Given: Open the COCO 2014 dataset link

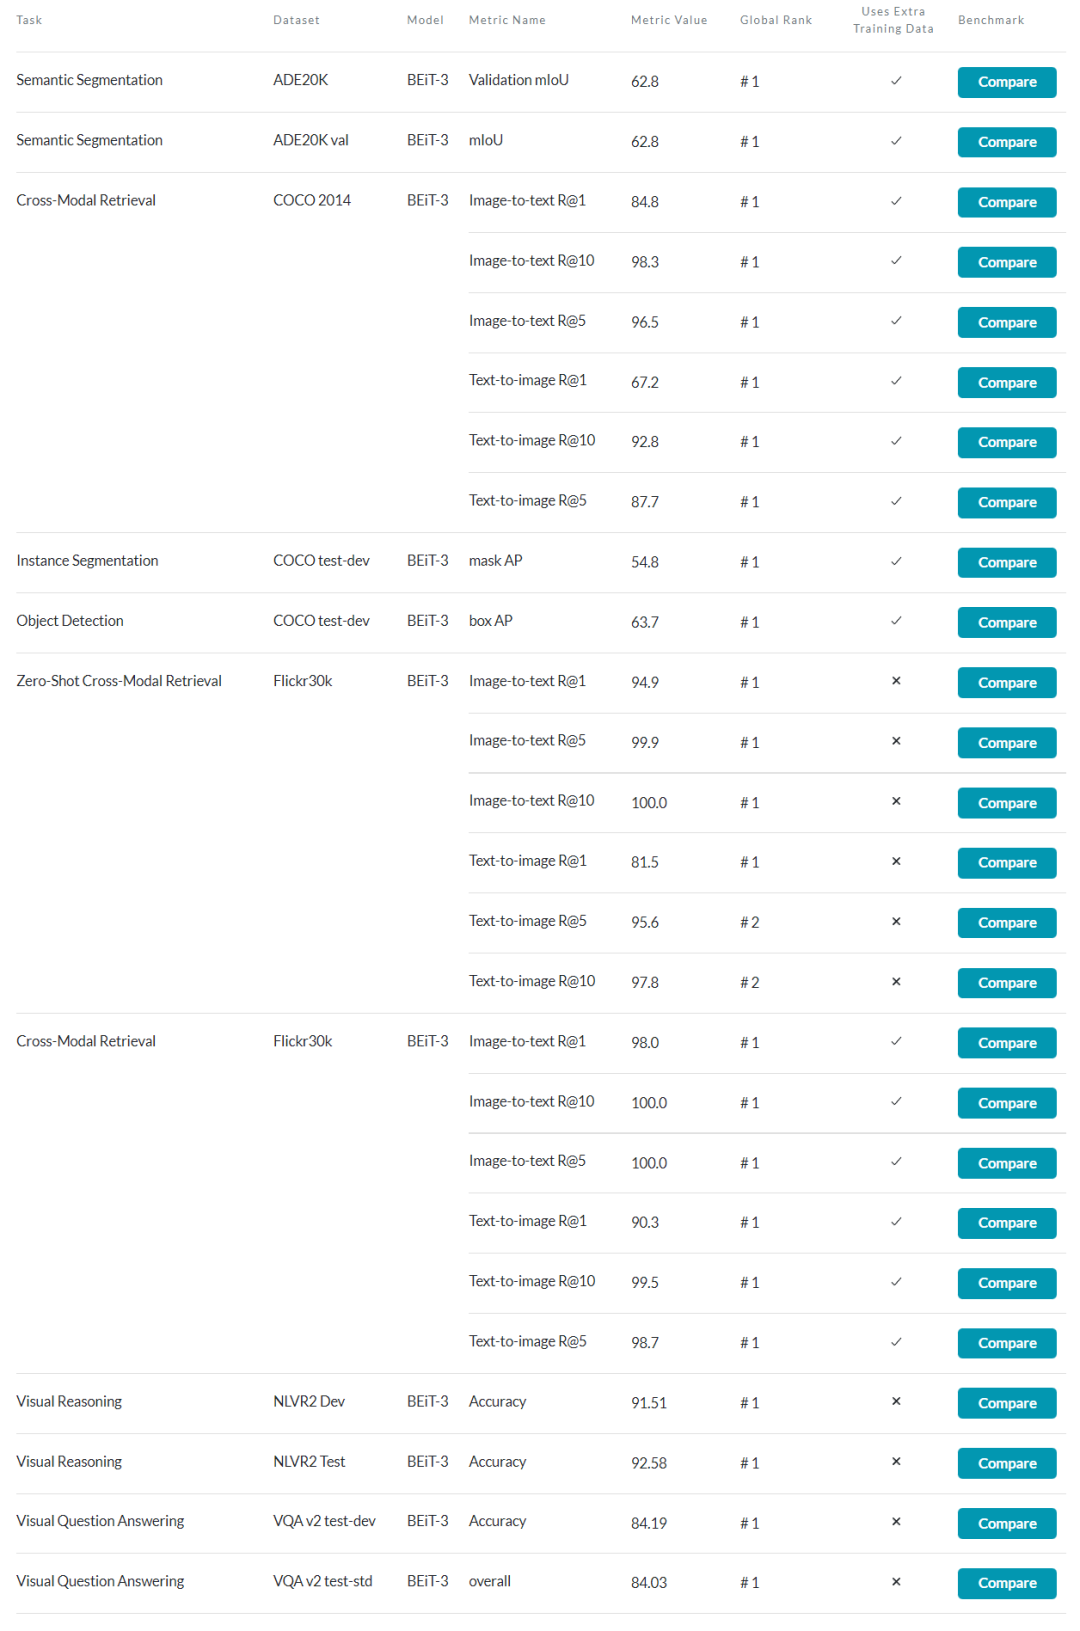Looking at the screenshot, I should pyautogui.click(x=311, y=200).
